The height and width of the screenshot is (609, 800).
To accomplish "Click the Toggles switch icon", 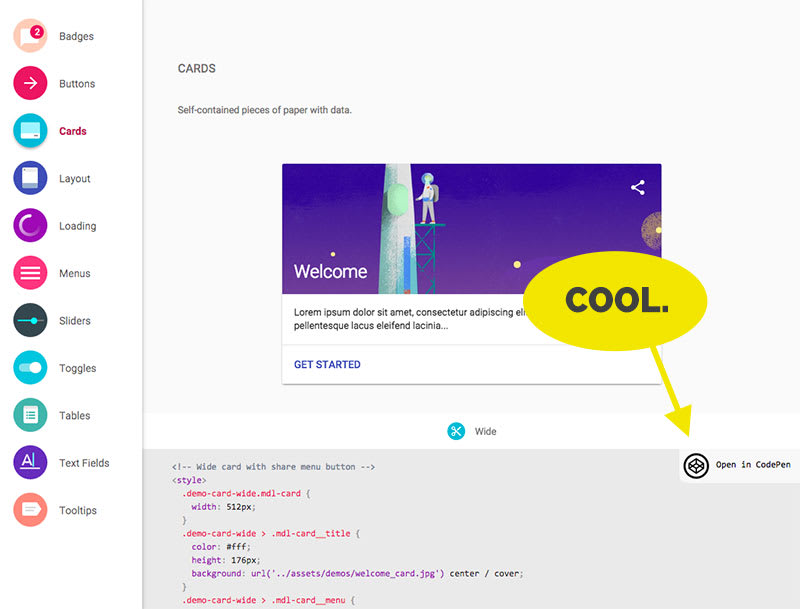I will pos(29,368).
